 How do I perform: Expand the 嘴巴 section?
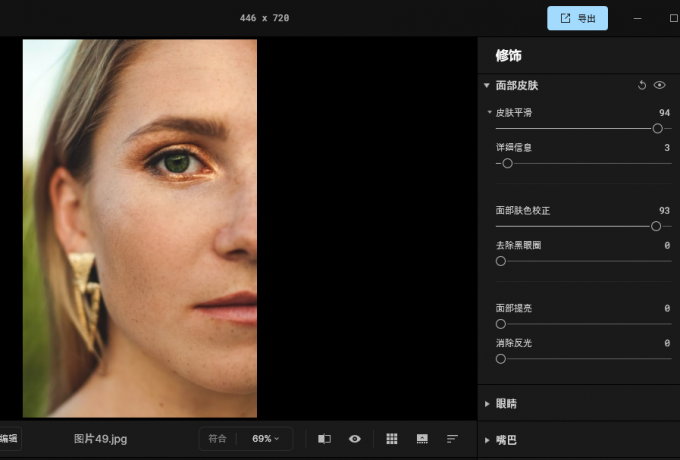[487, 440]
